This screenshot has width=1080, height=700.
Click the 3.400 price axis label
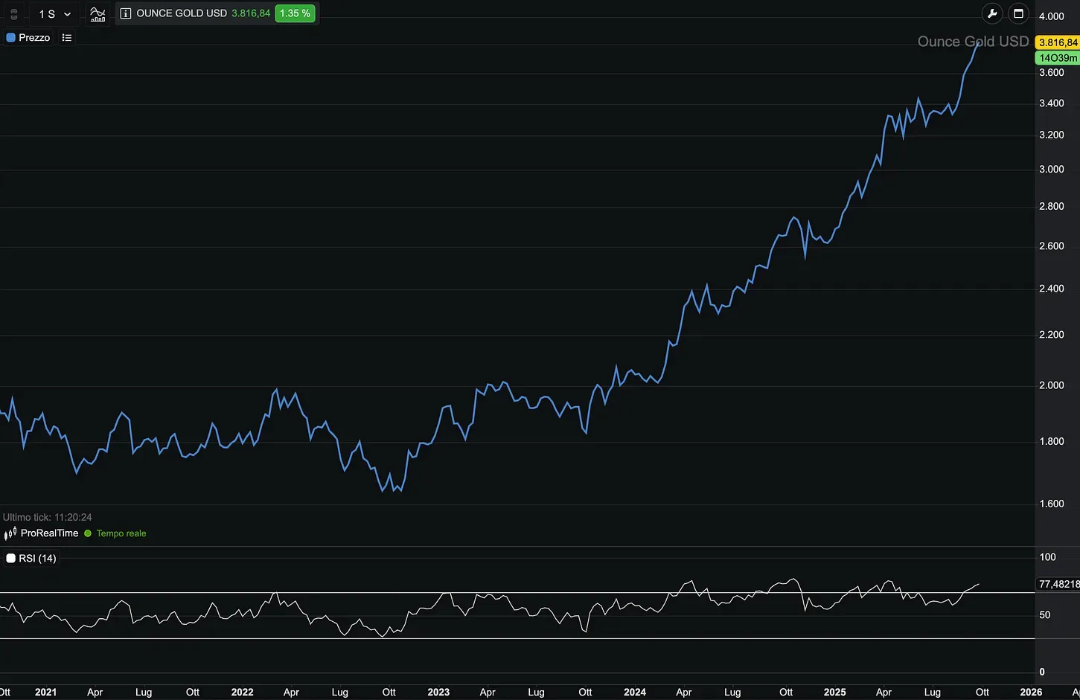coord(1052,103)
